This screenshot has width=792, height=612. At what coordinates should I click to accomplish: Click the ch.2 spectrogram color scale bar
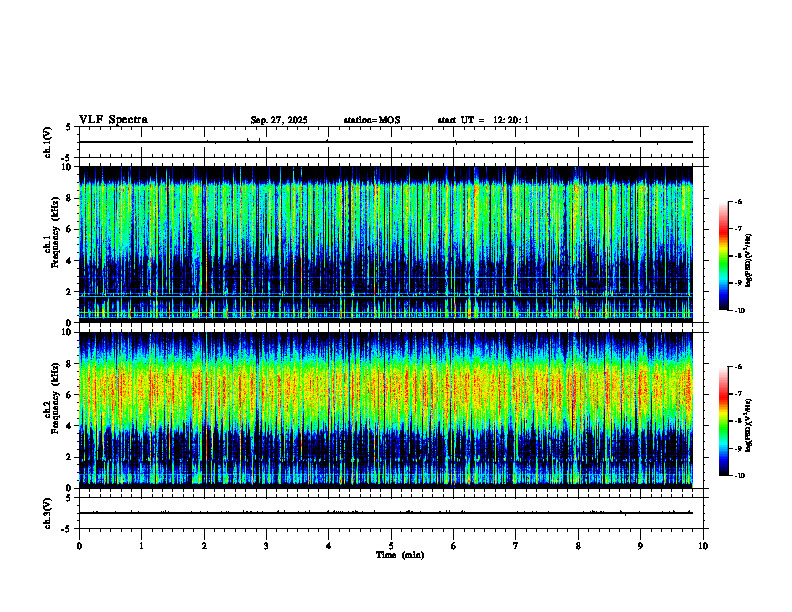[723, 421]
